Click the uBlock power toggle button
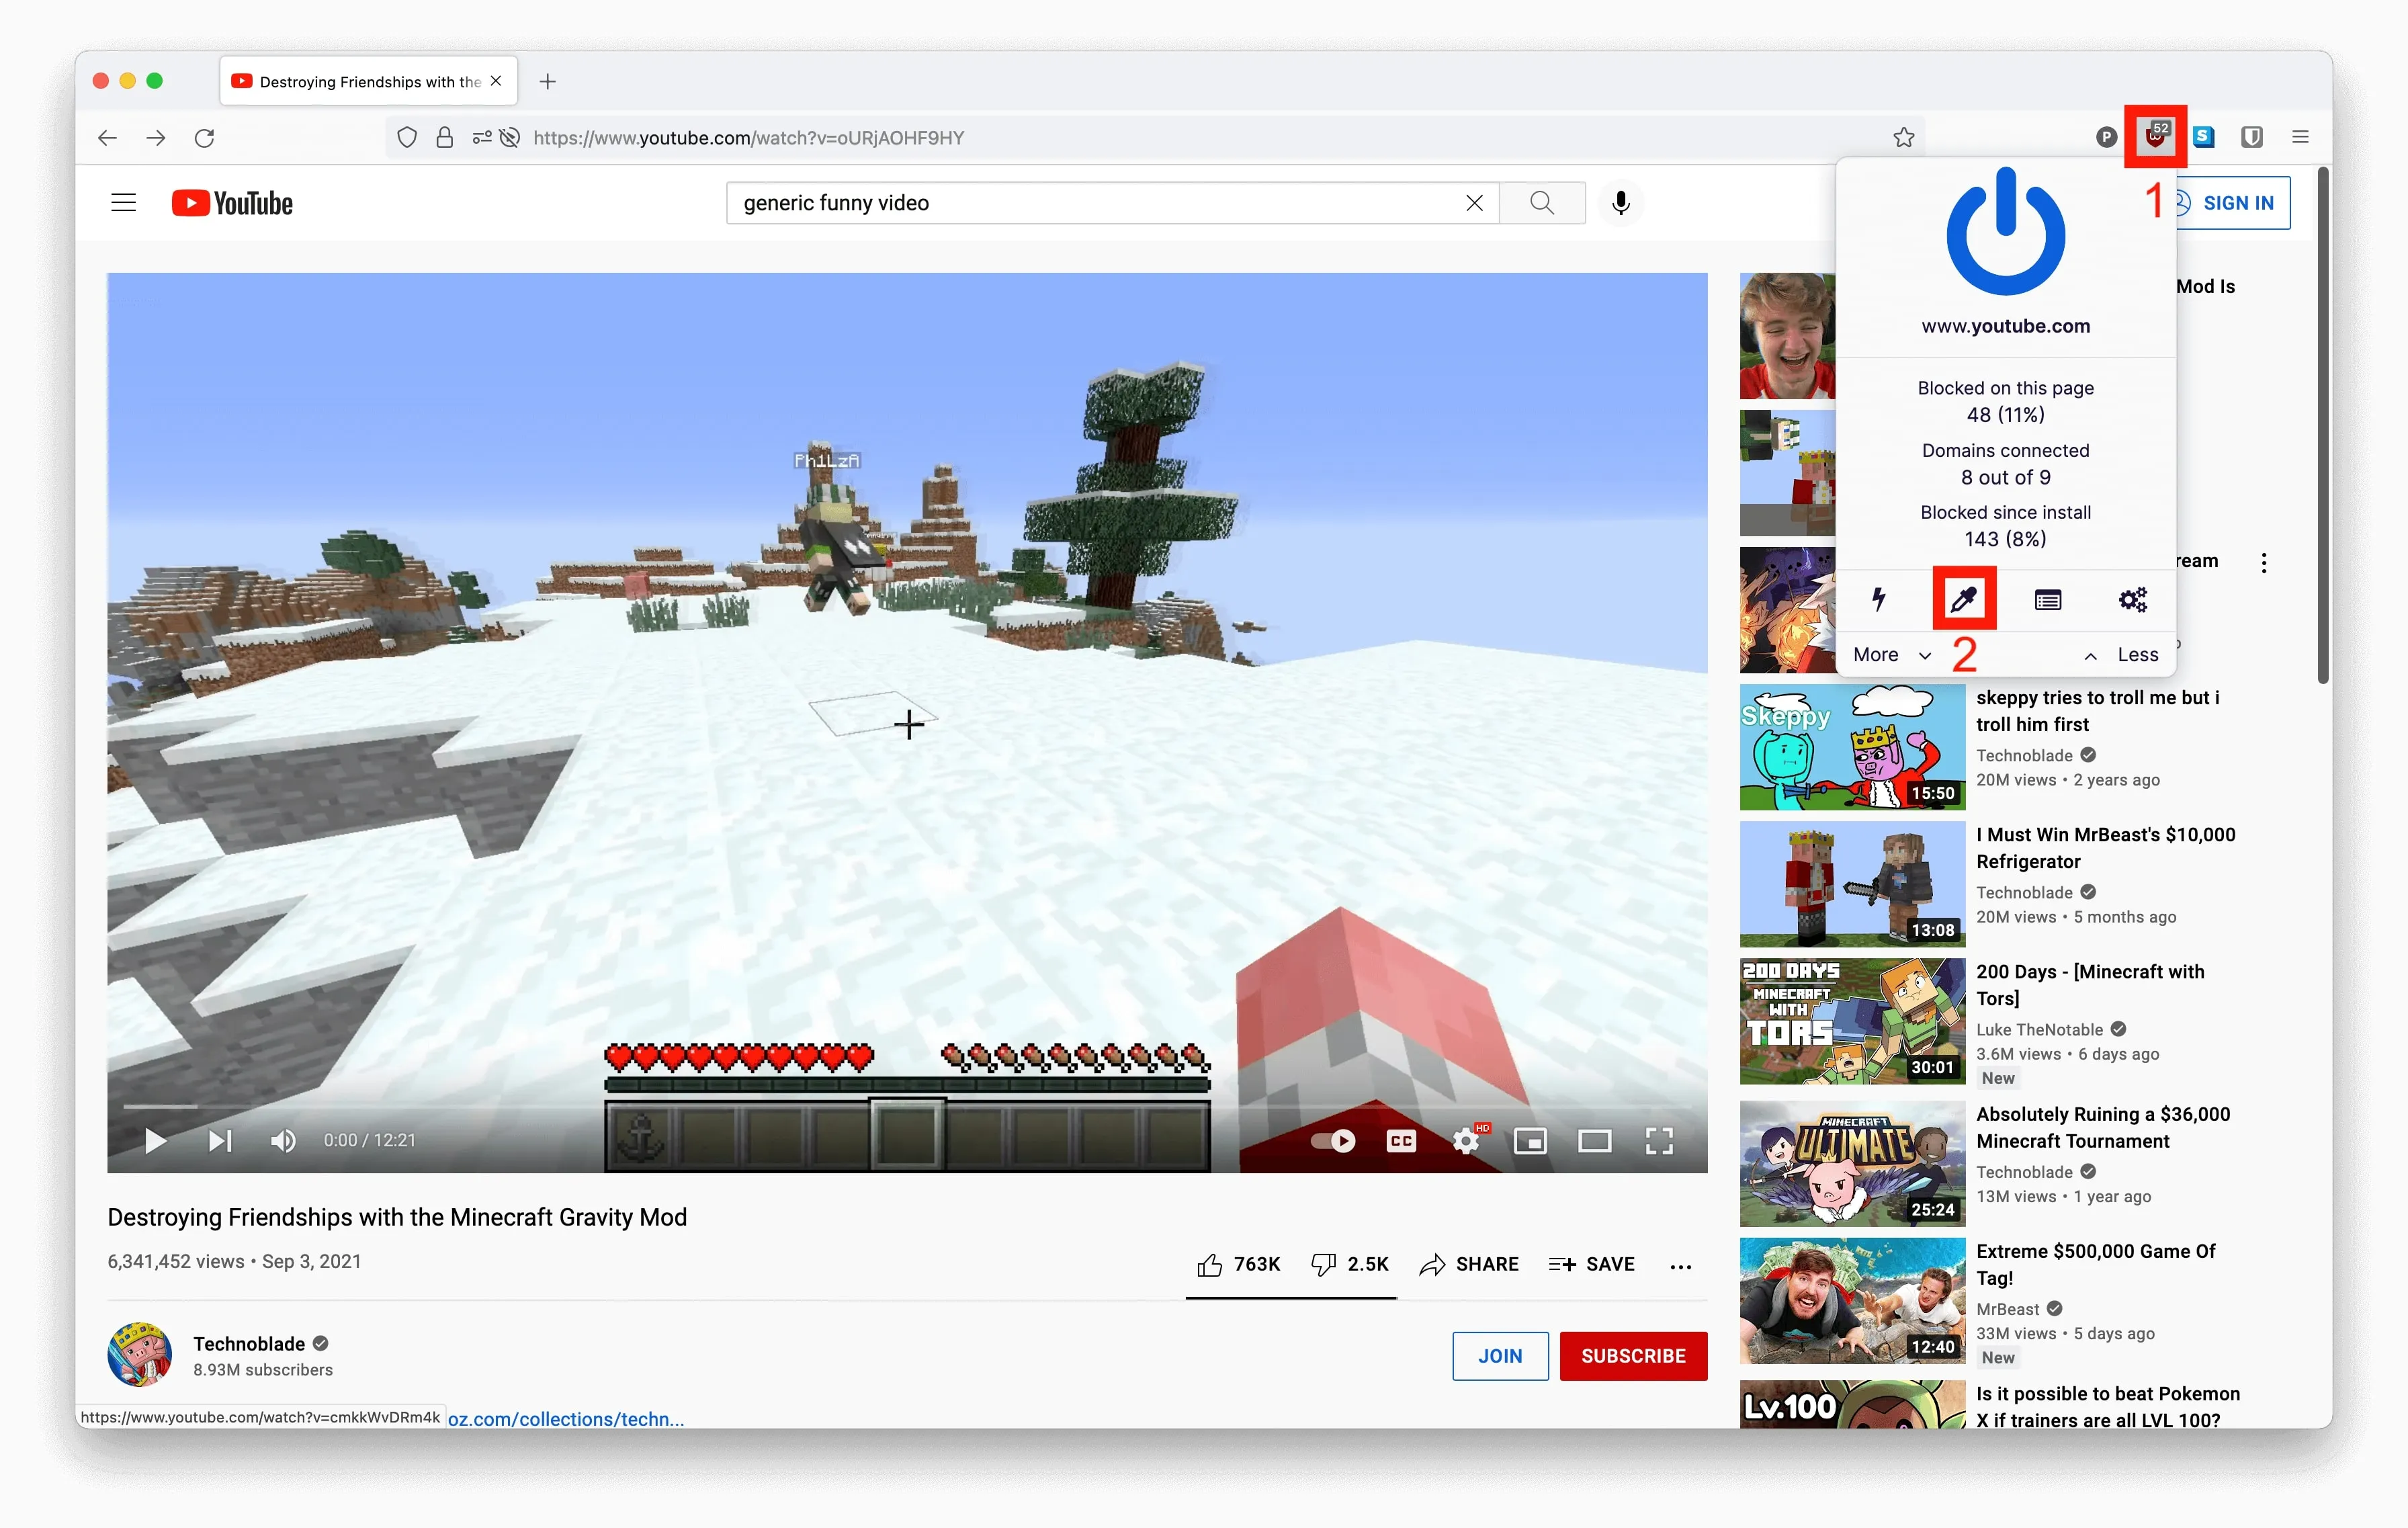 tap(2005, 232)
